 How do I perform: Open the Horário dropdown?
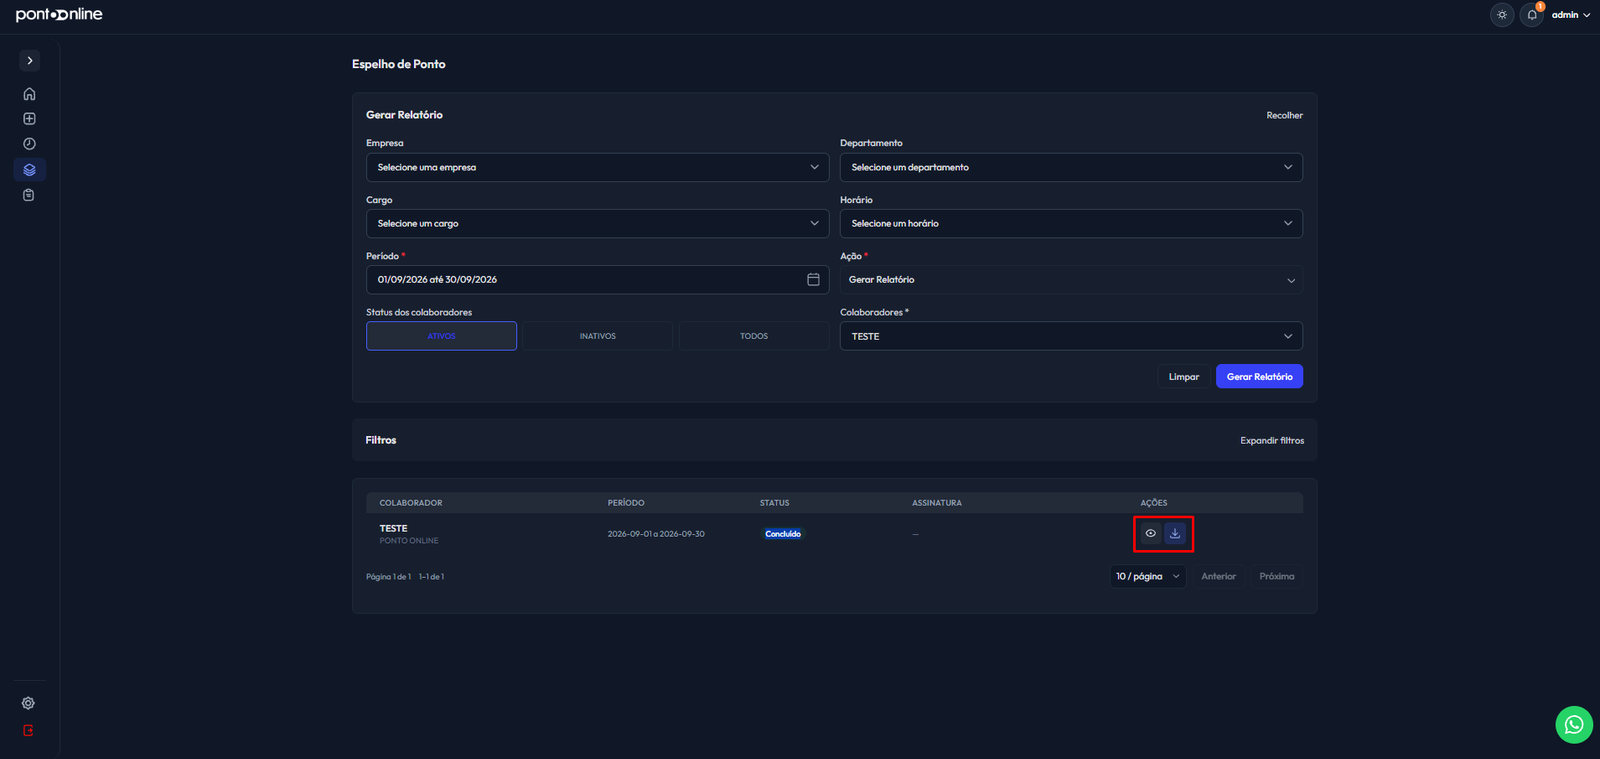pos(1071,223)
